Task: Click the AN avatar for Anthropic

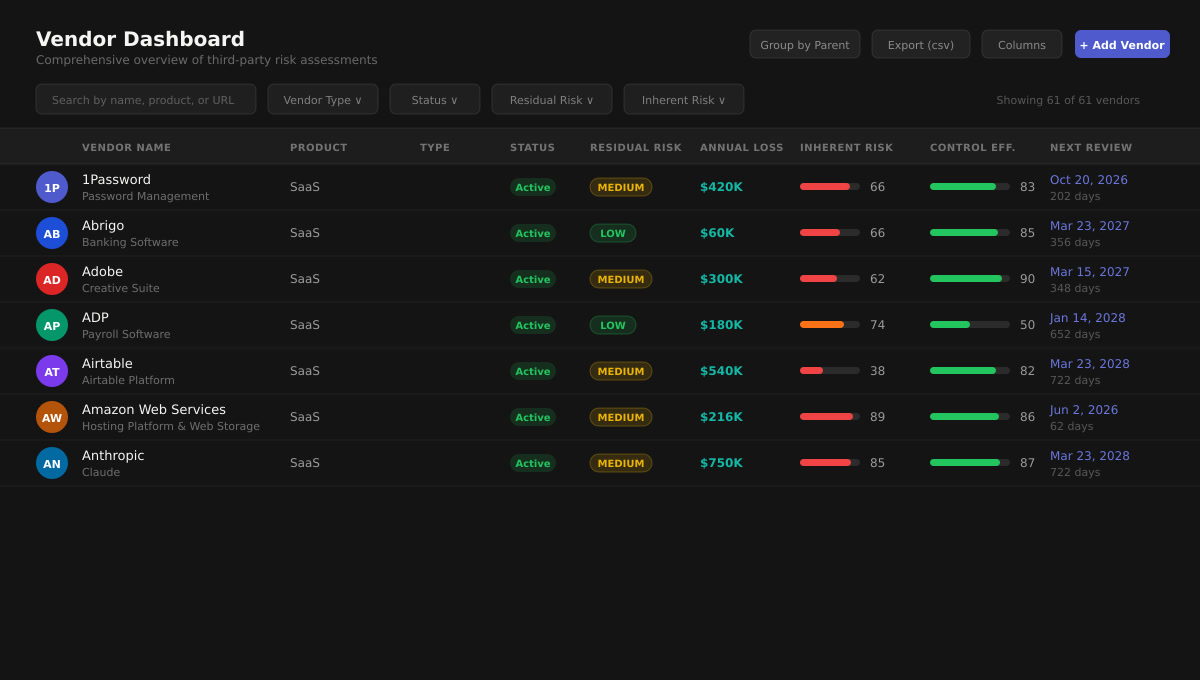Action: click(52, 463)
